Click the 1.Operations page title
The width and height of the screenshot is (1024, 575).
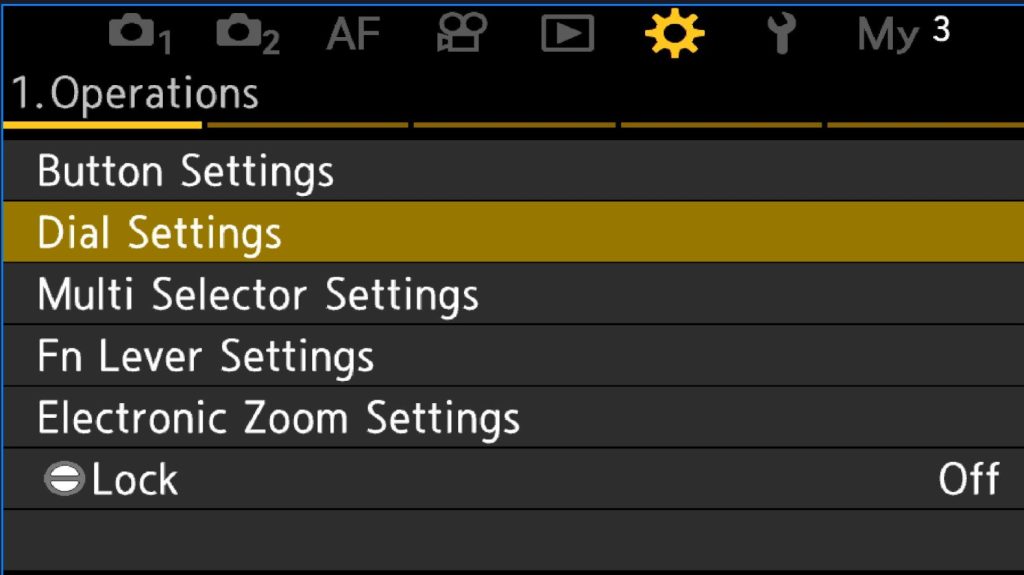[134, 94]
